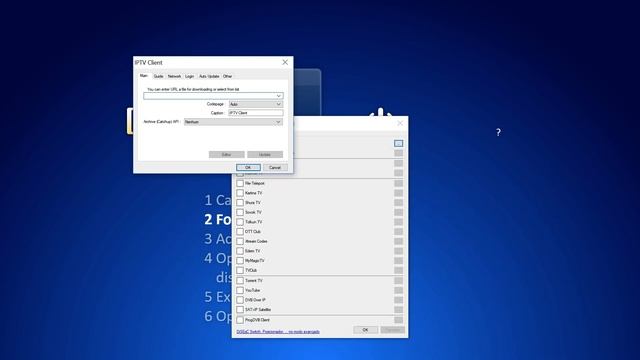The image size is (640, 360).
Task: Open settings button on MyMagic TV row
Action: 398,260
